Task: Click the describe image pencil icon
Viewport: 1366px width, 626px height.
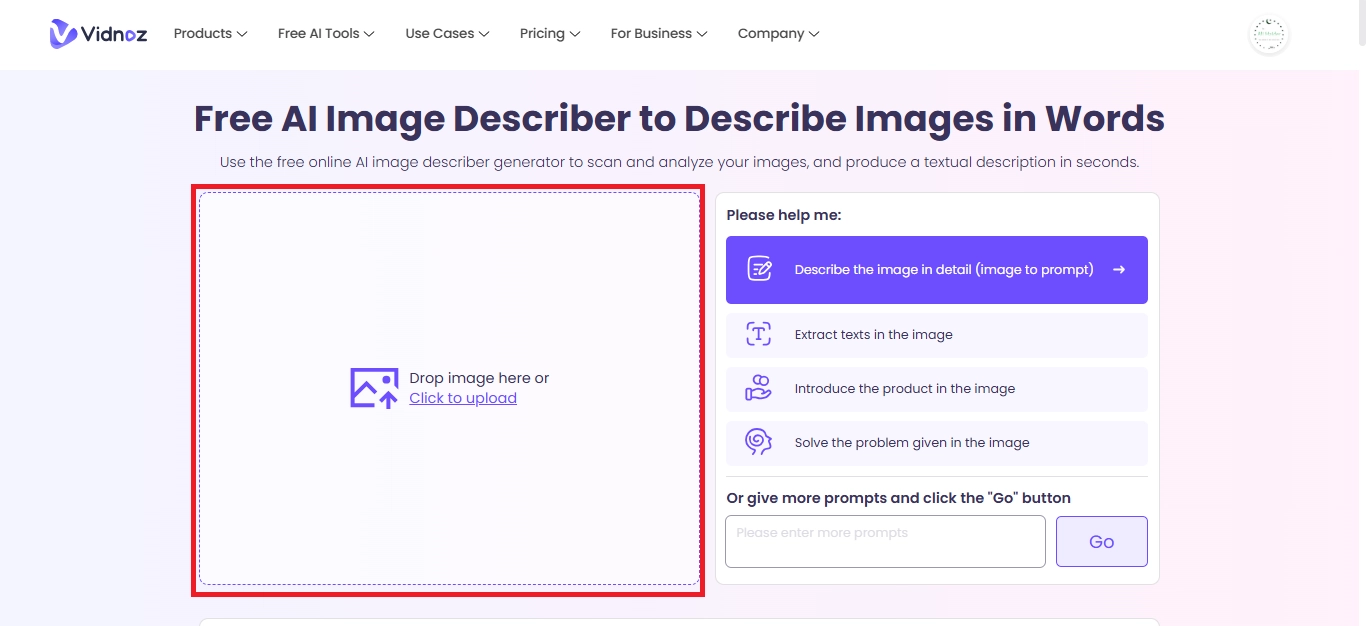Action: 759,269
